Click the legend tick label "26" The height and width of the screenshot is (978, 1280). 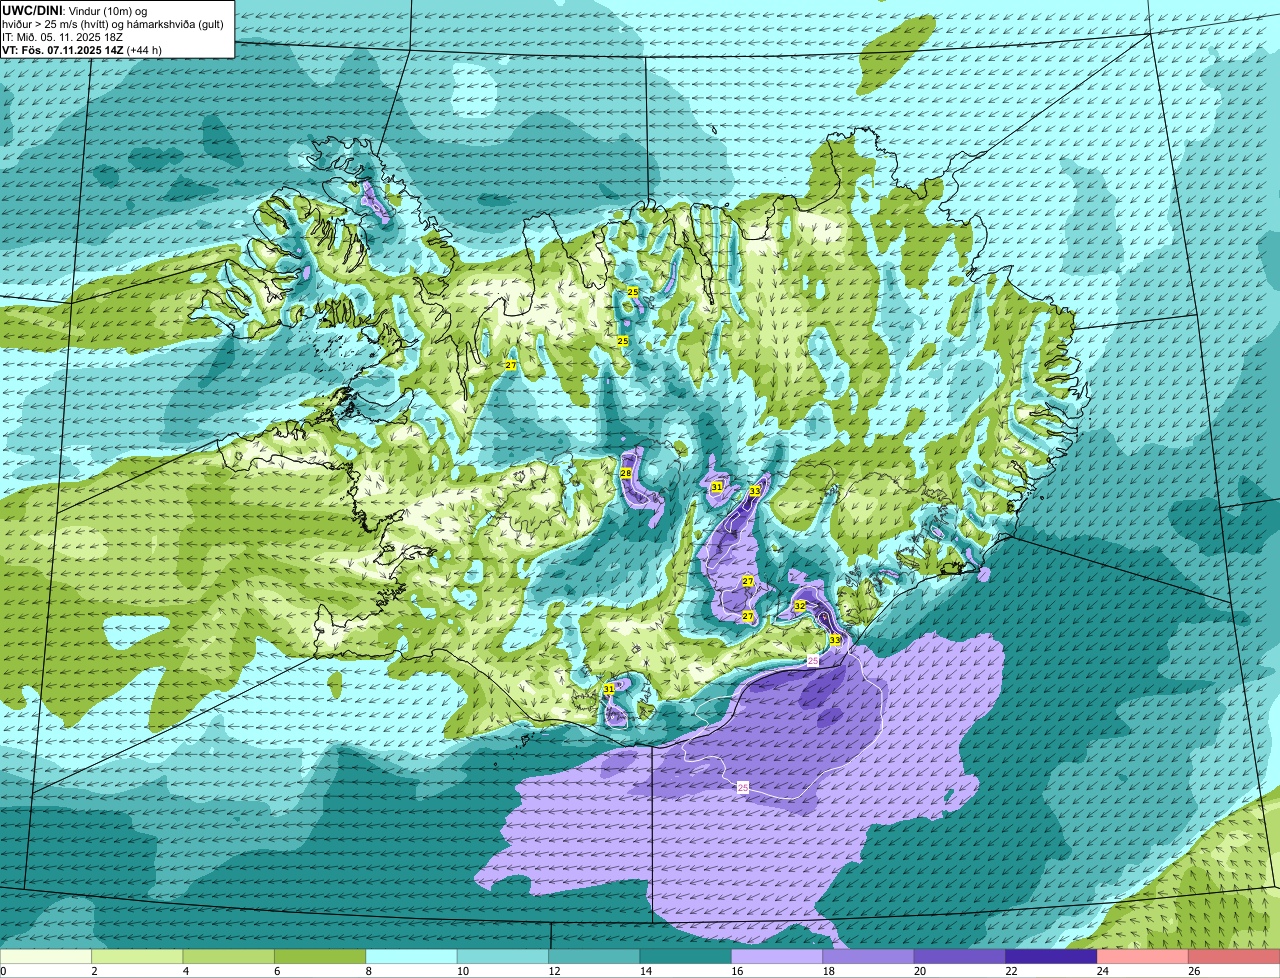[1194, 971]
